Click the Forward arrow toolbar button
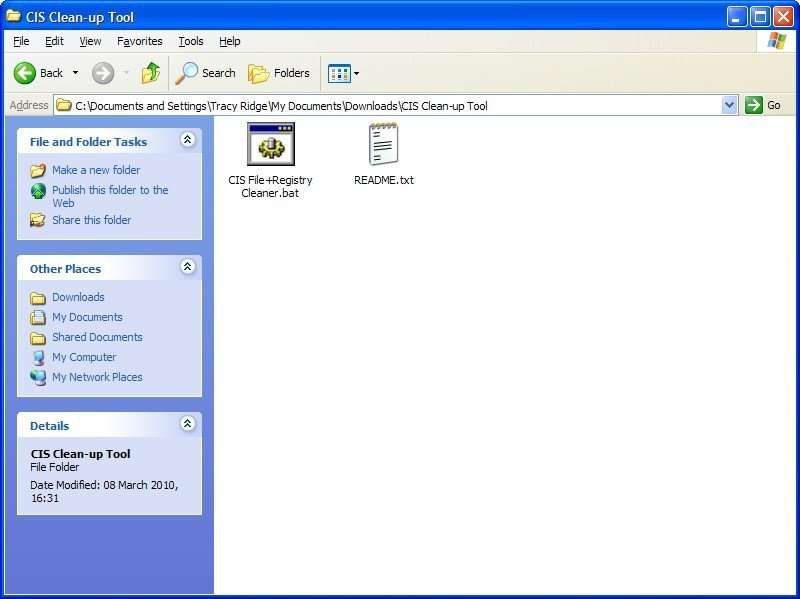 pos(102,73)
